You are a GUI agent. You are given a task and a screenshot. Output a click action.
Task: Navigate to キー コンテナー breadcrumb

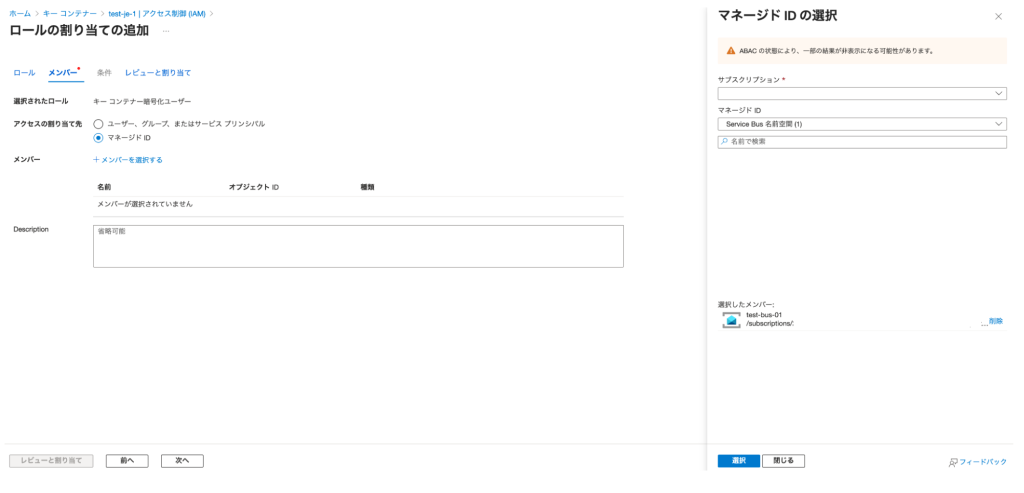click(x=70, y=12)
